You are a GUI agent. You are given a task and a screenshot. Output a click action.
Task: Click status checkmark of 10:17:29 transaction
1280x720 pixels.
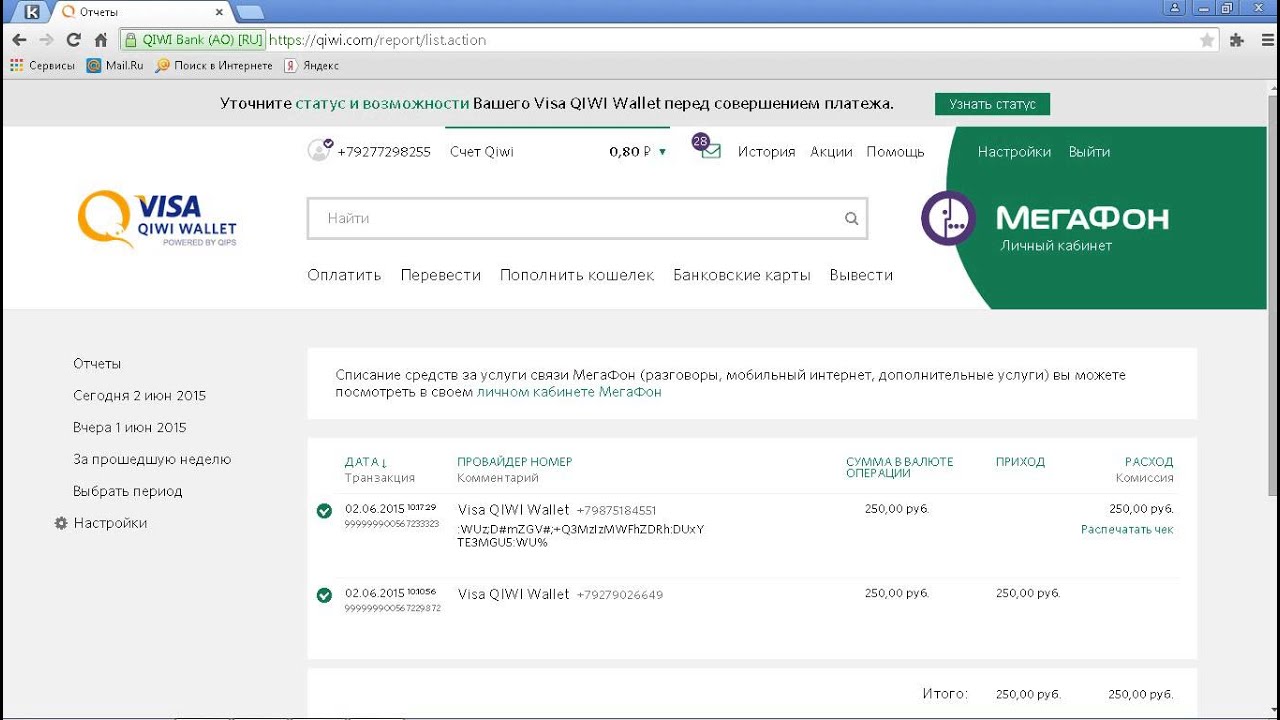tap(324, 511)
